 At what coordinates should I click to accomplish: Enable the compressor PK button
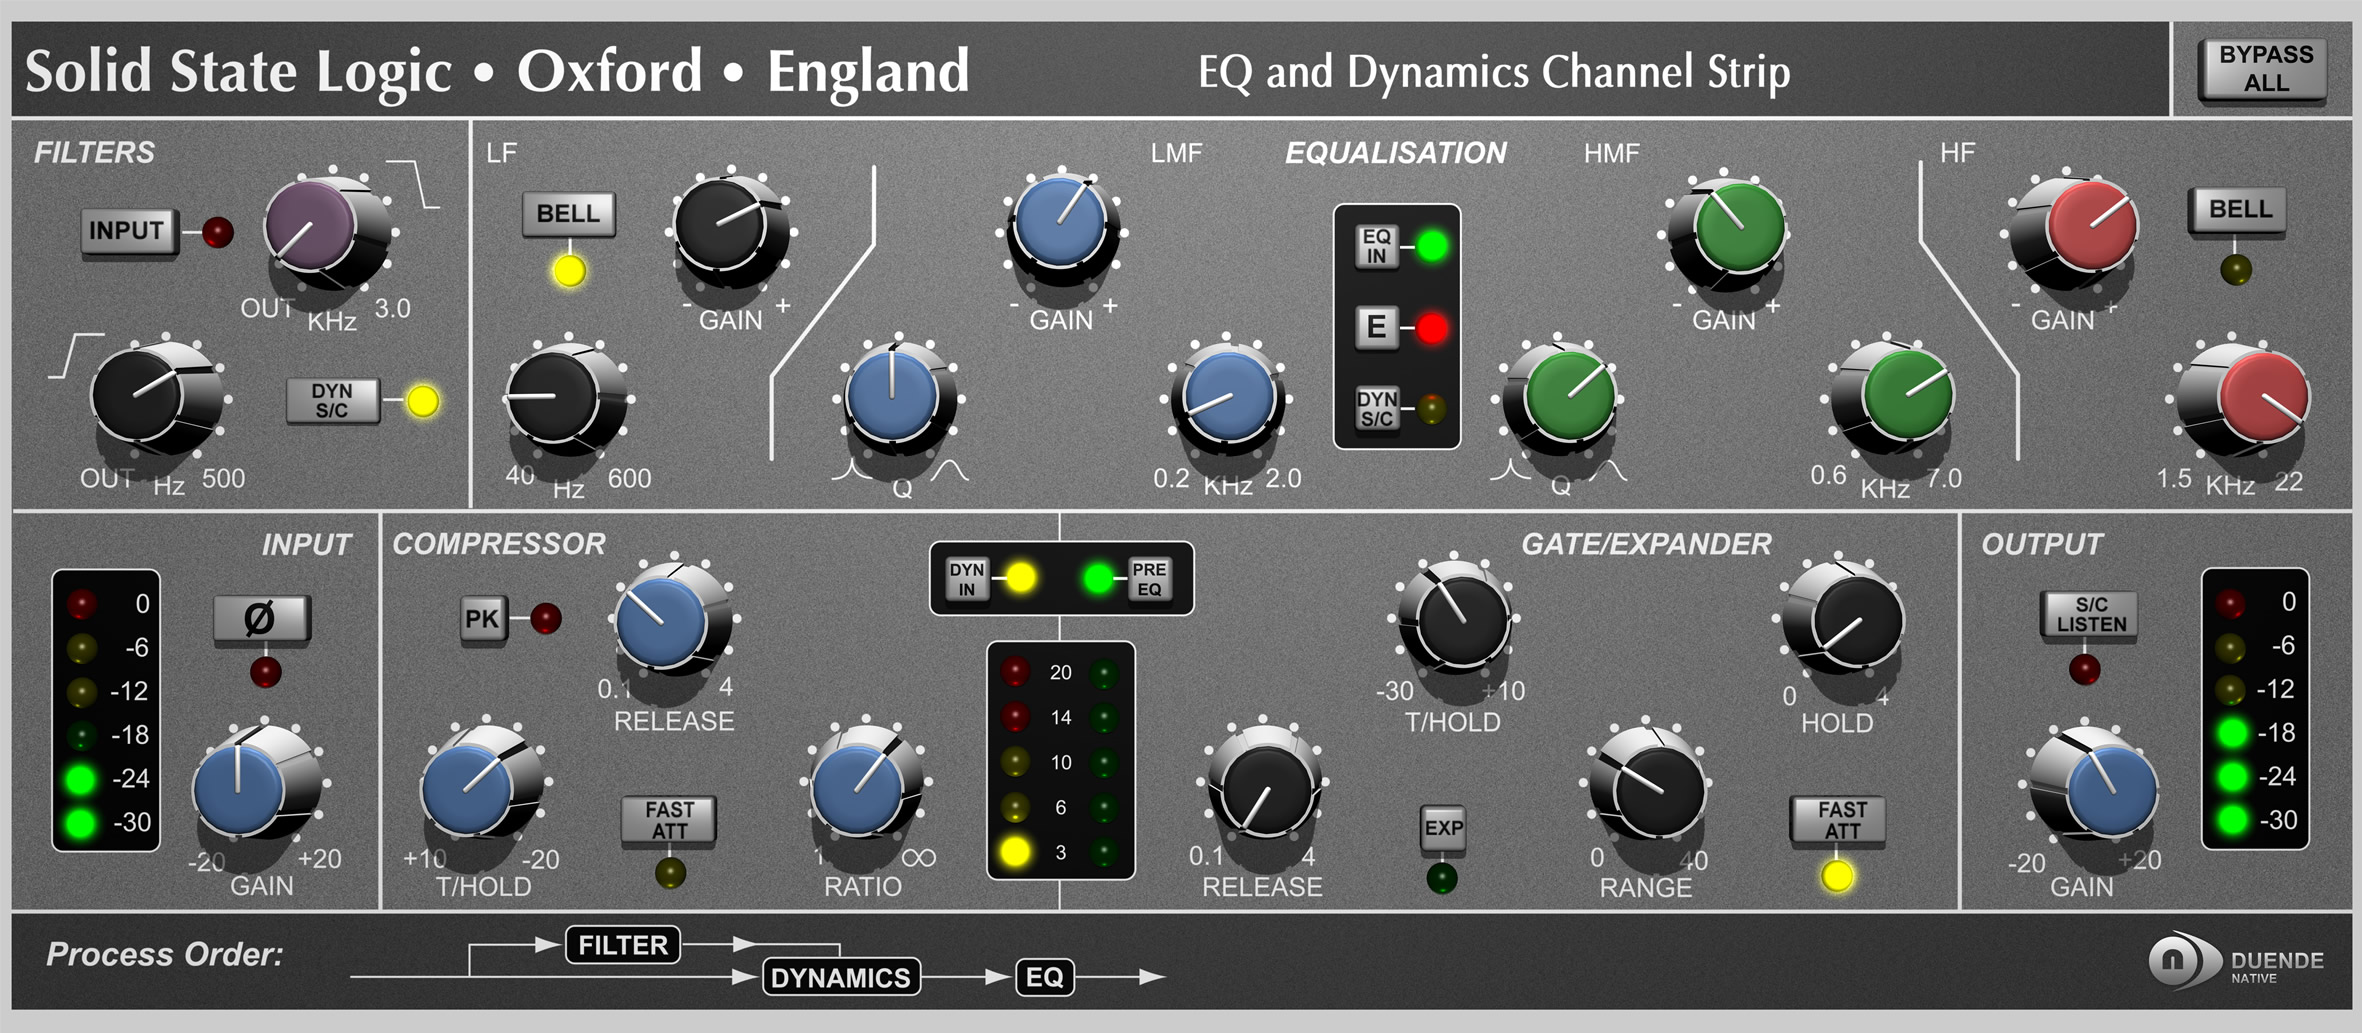[482, 619]
